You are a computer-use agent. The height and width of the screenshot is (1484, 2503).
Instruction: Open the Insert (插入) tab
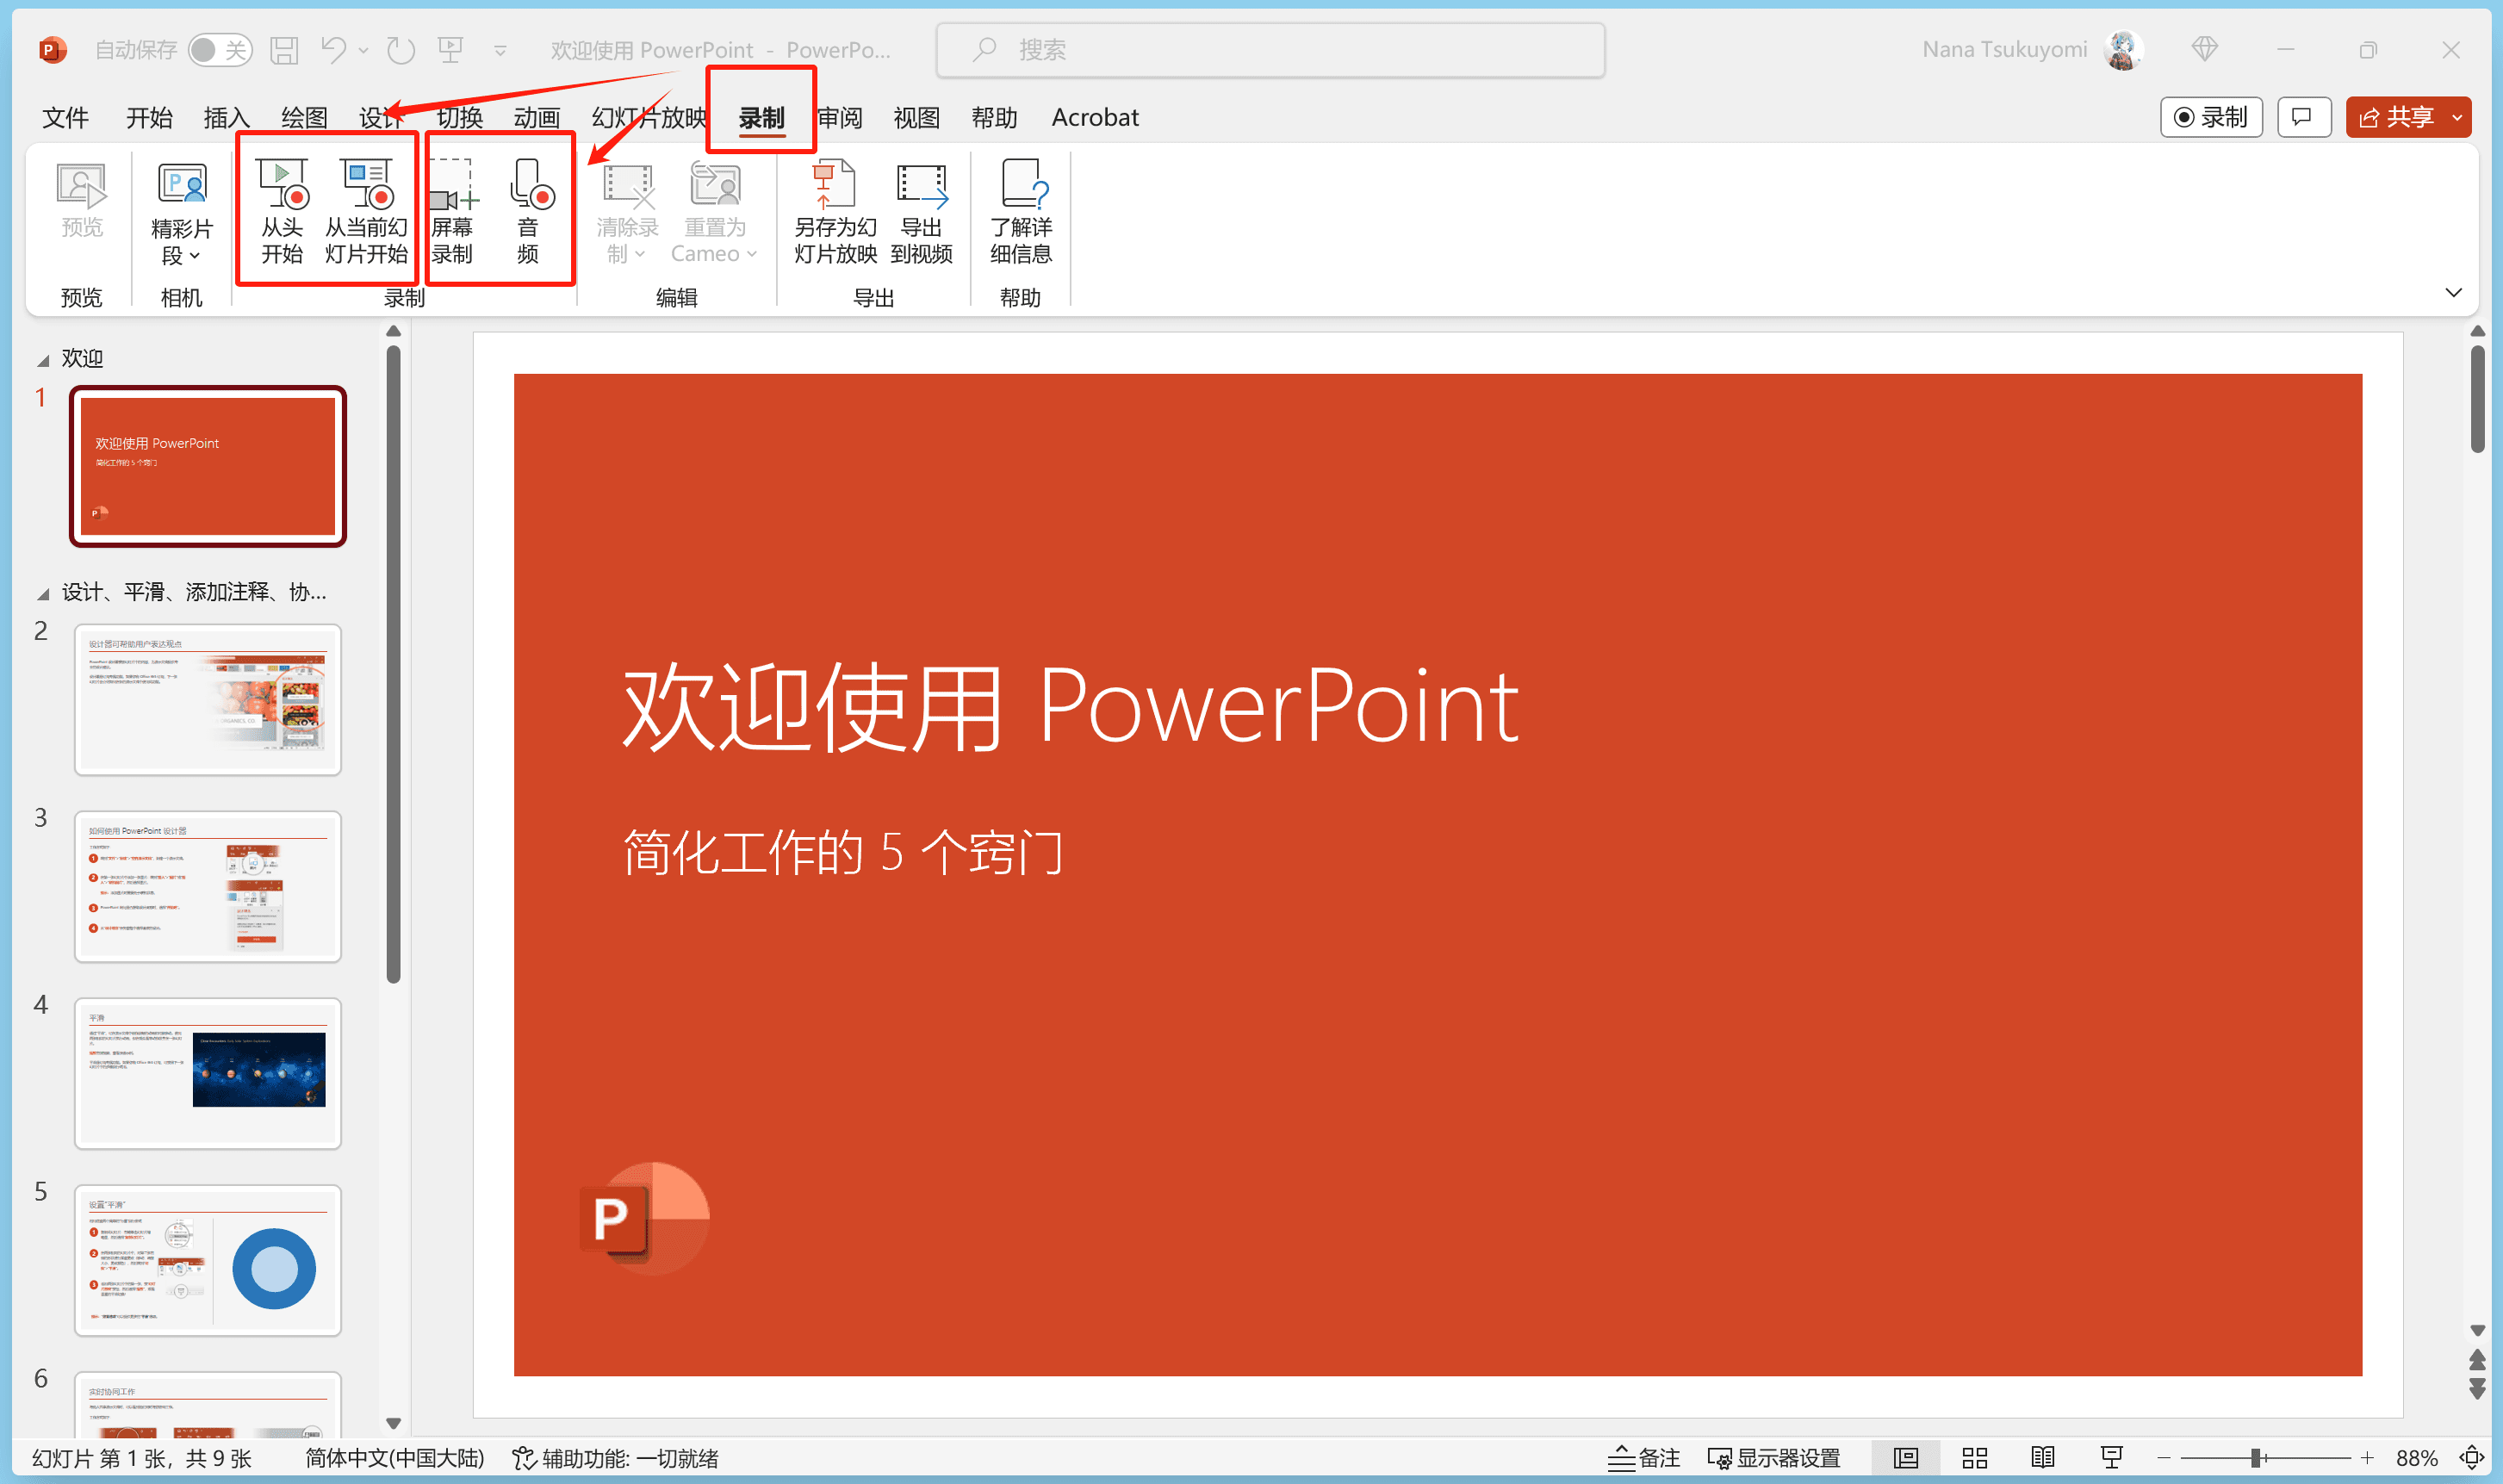226,118
